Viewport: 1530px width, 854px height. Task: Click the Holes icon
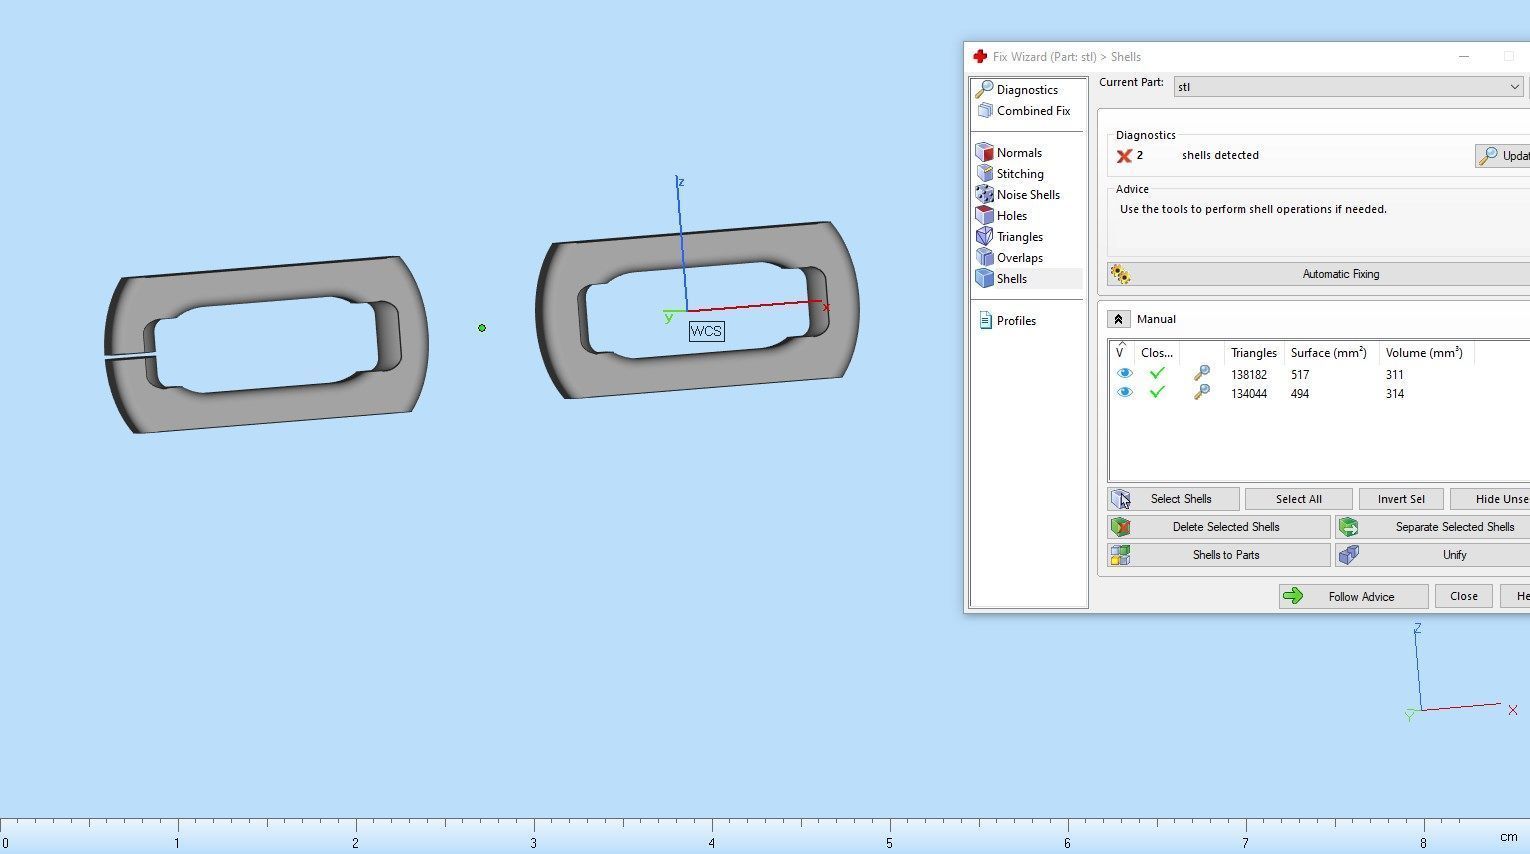985,216
